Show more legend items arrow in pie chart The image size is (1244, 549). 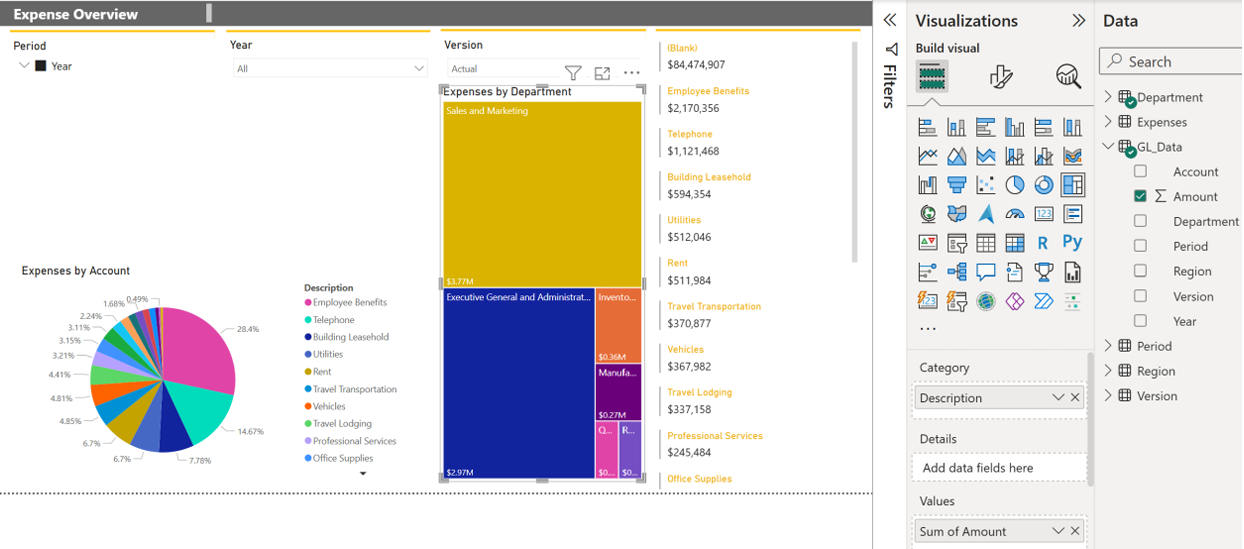tap(363, 473)
